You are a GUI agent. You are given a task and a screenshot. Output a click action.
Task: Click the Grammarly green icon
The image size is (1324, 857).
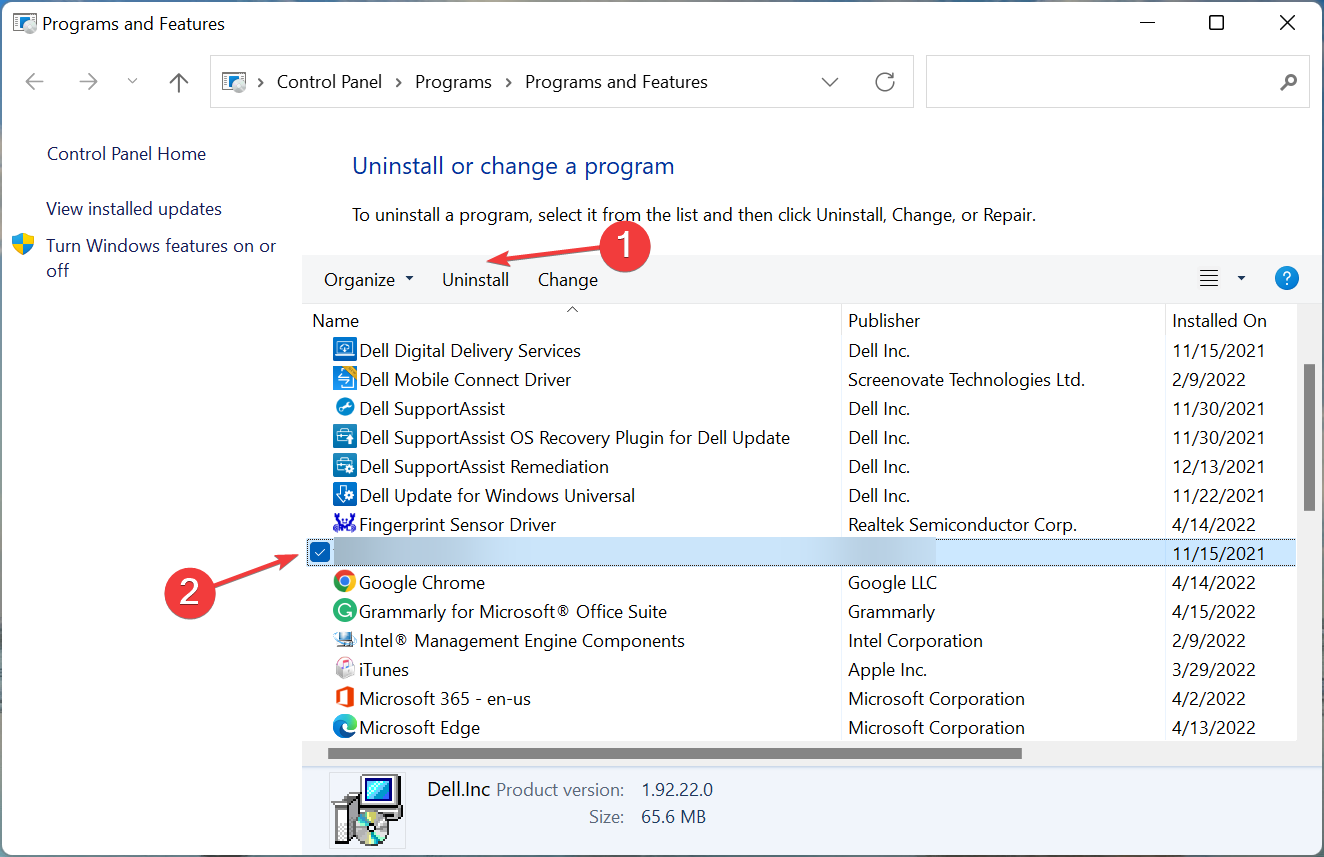coord(344,611)
